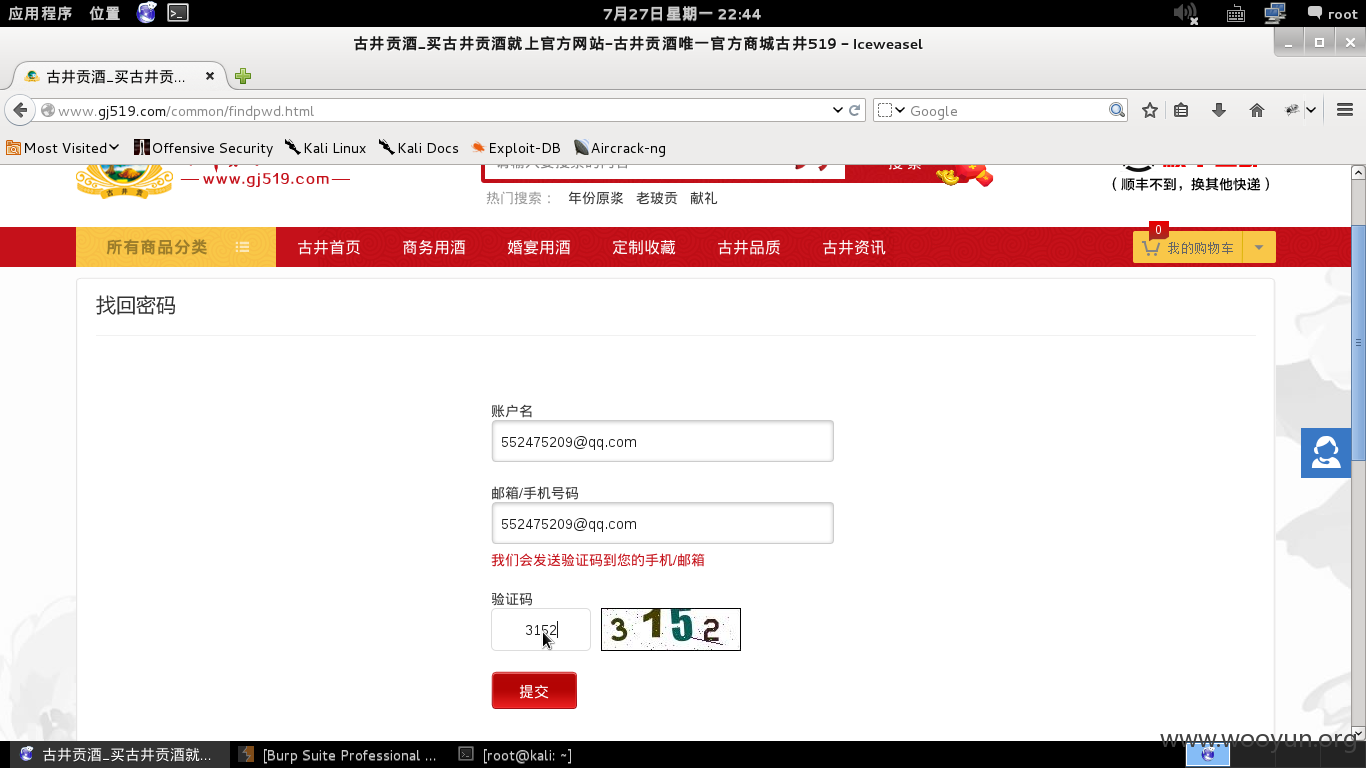Open root user menu
This screenshot has height=768, width=1366.
pos(1332,14)
